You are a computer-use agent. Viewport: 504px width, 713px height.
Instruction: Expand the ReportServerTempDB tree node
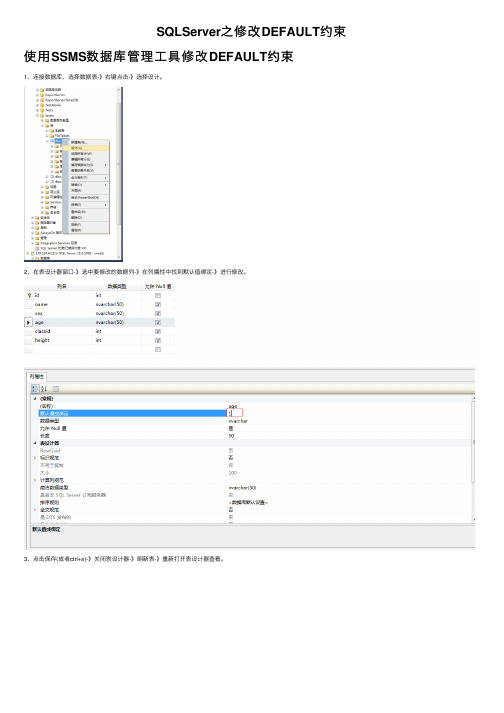pyautogui.click(x=37, y=100)
